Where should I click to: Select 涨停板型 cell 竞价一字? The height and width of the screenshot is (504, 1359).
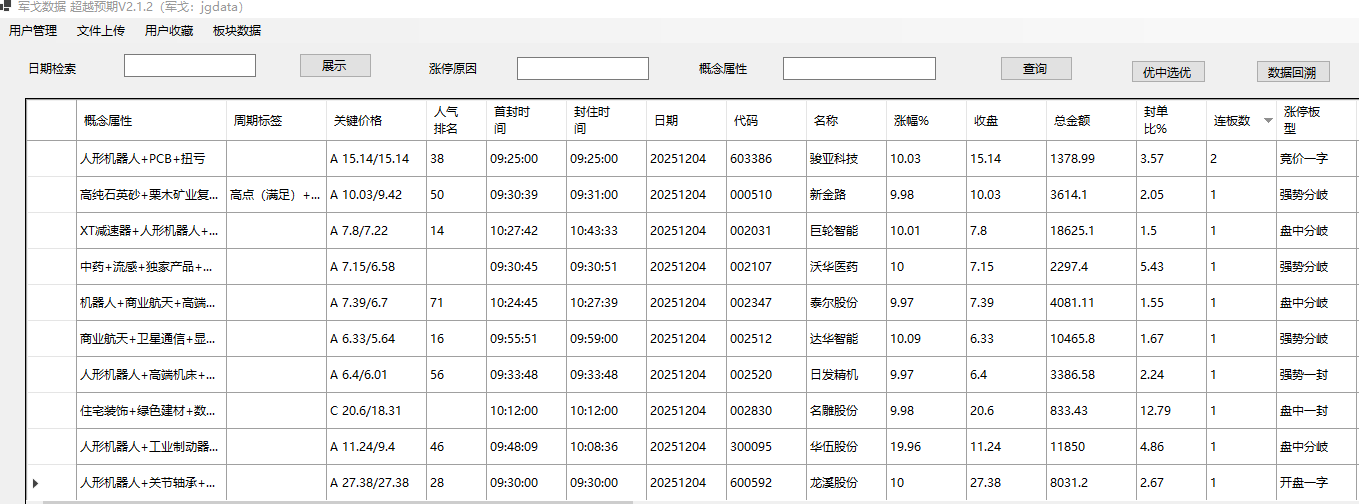(x=1317, y=159)
